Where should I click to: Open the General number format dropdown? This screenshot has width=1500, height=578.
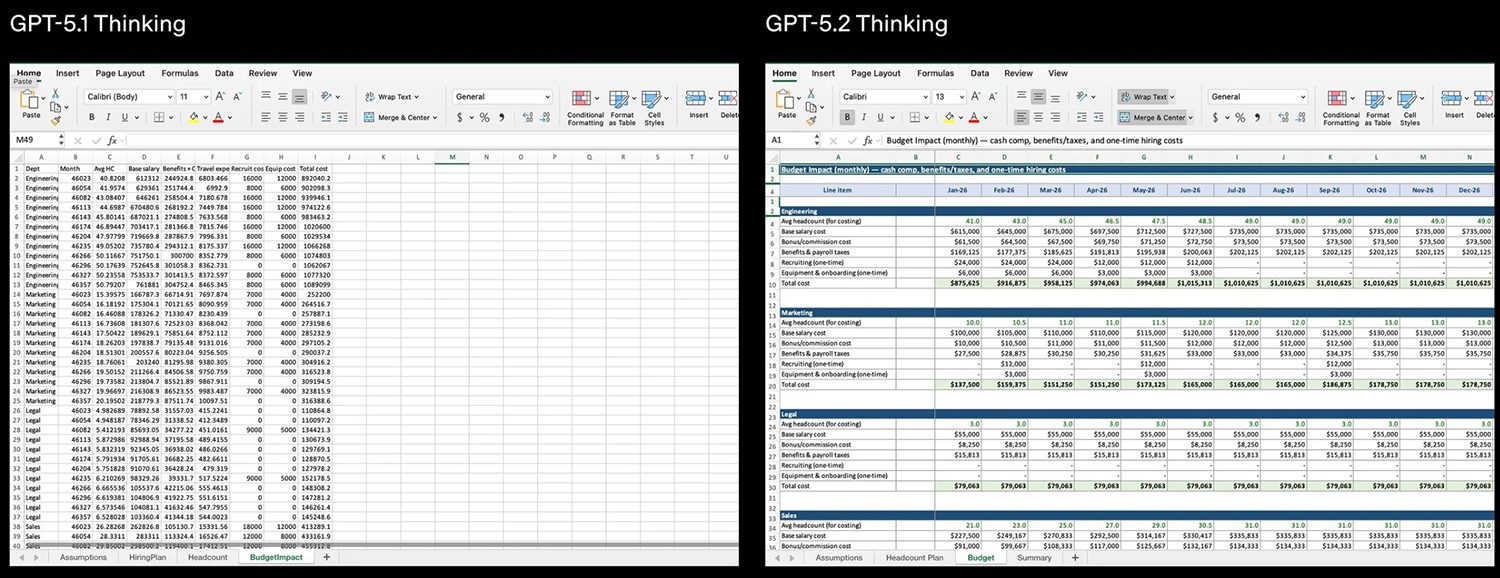click(503, 96)
